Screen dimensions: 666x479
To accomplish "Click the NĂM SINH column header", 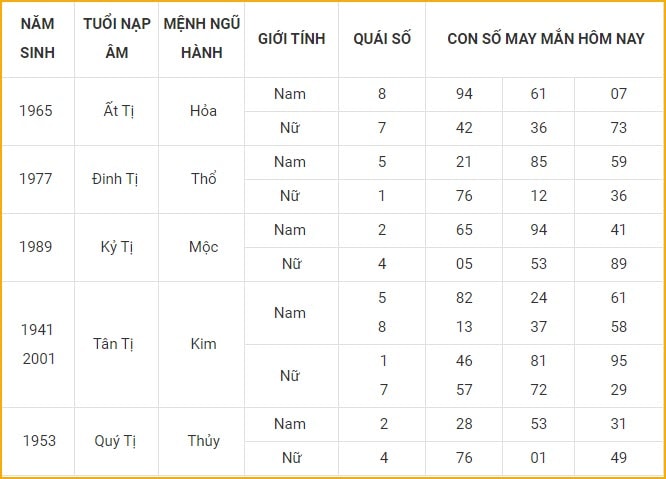I will click(x=37, y=39).
